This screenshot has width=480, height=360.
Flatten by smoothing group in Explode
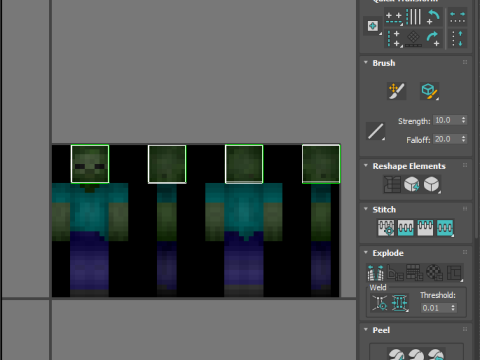(x=414, y=273)
